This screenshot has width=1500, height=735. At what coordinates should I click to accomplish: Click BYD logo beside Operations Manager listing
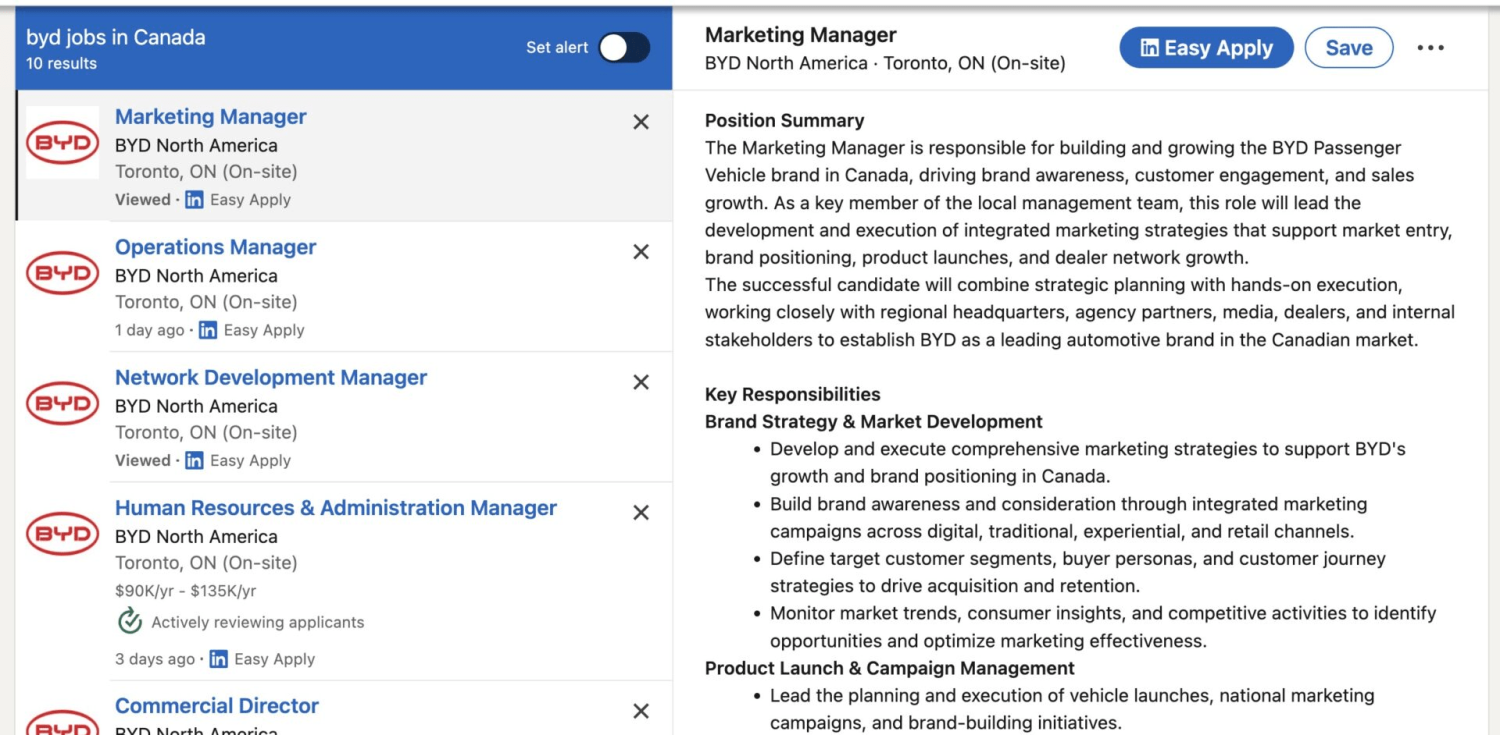tap(62, 273)
